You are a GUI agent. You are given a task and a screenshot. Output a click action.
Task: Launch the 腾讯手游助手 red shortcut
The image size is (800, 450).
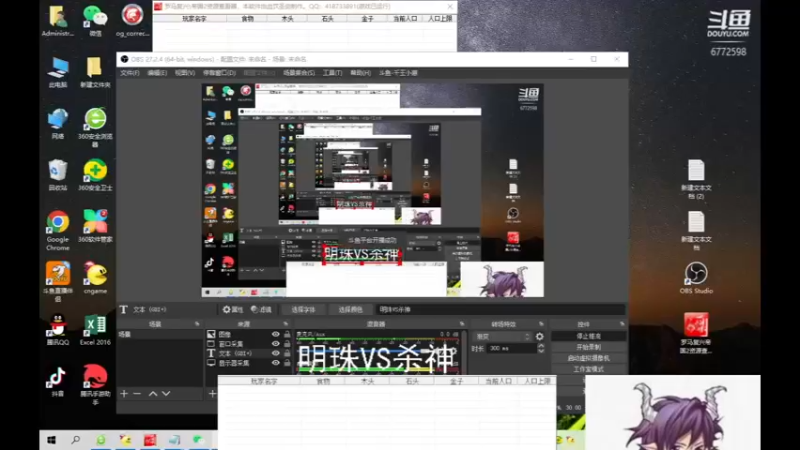point(95,384)
